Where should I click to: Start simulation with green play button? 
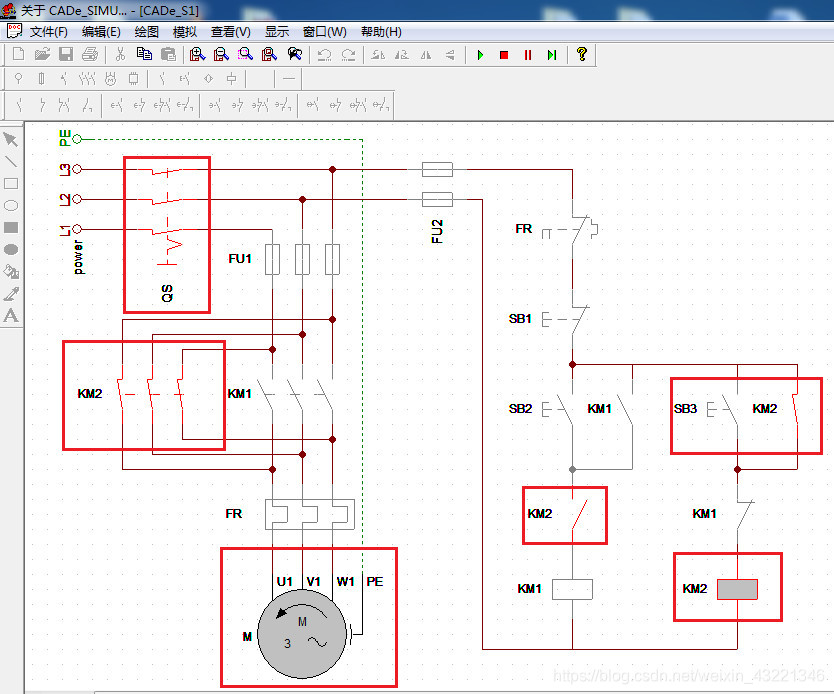pos(480,55)
